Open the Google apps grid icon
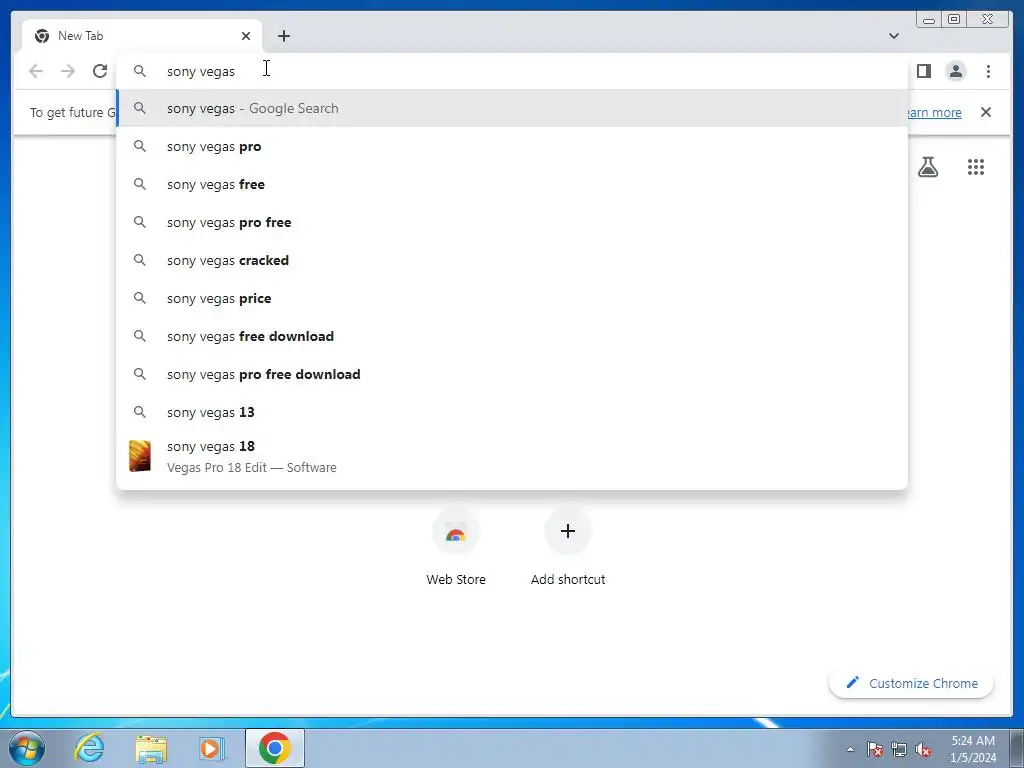The image size is (1024, 768). (976, 167)
